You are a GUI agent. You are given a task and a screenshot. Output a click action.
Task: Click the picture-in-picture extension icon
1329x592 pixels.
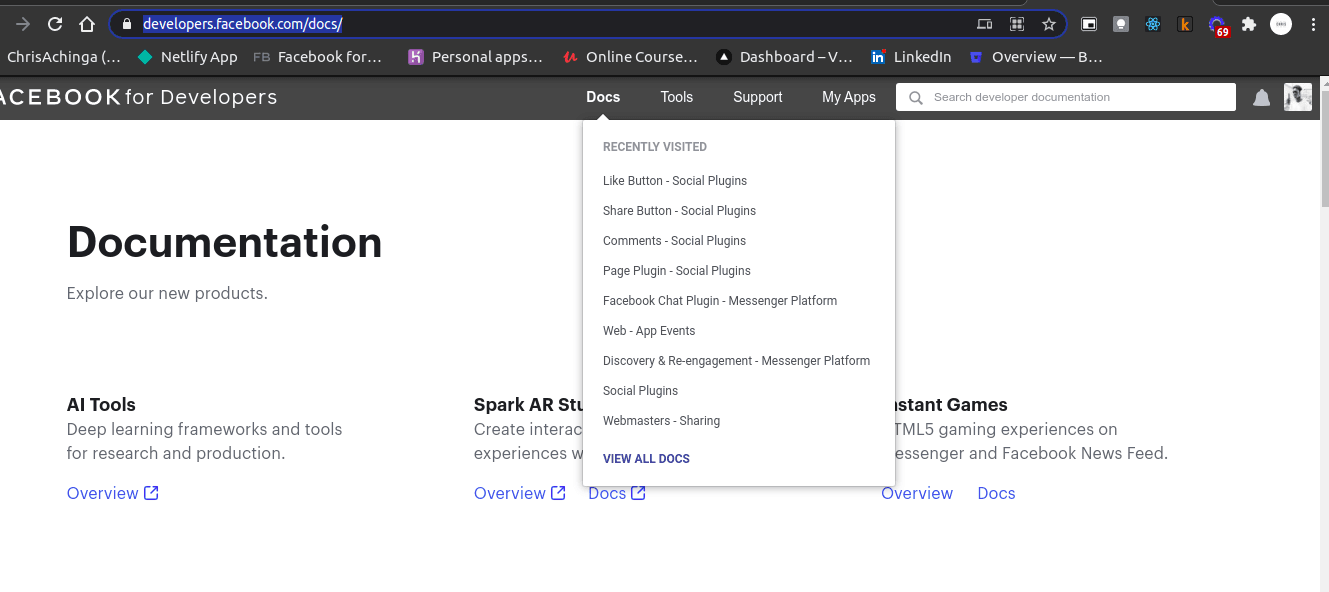[1089, 24]
